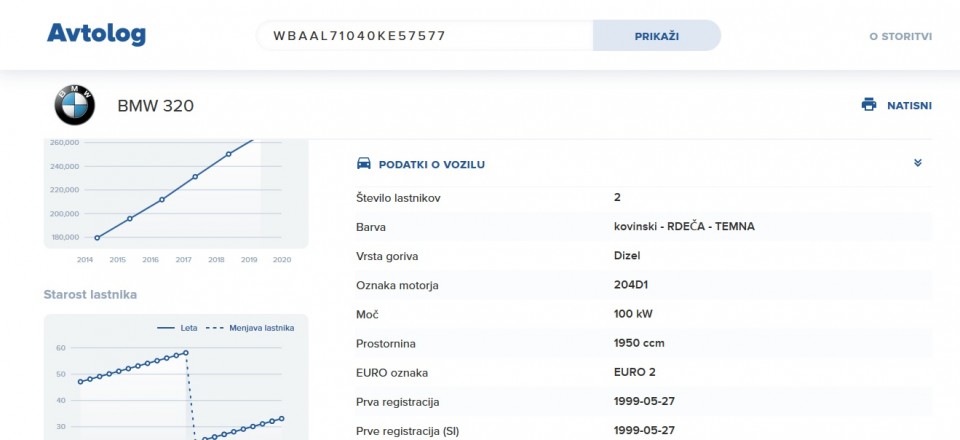Click the Moč label

click(367, 315)
